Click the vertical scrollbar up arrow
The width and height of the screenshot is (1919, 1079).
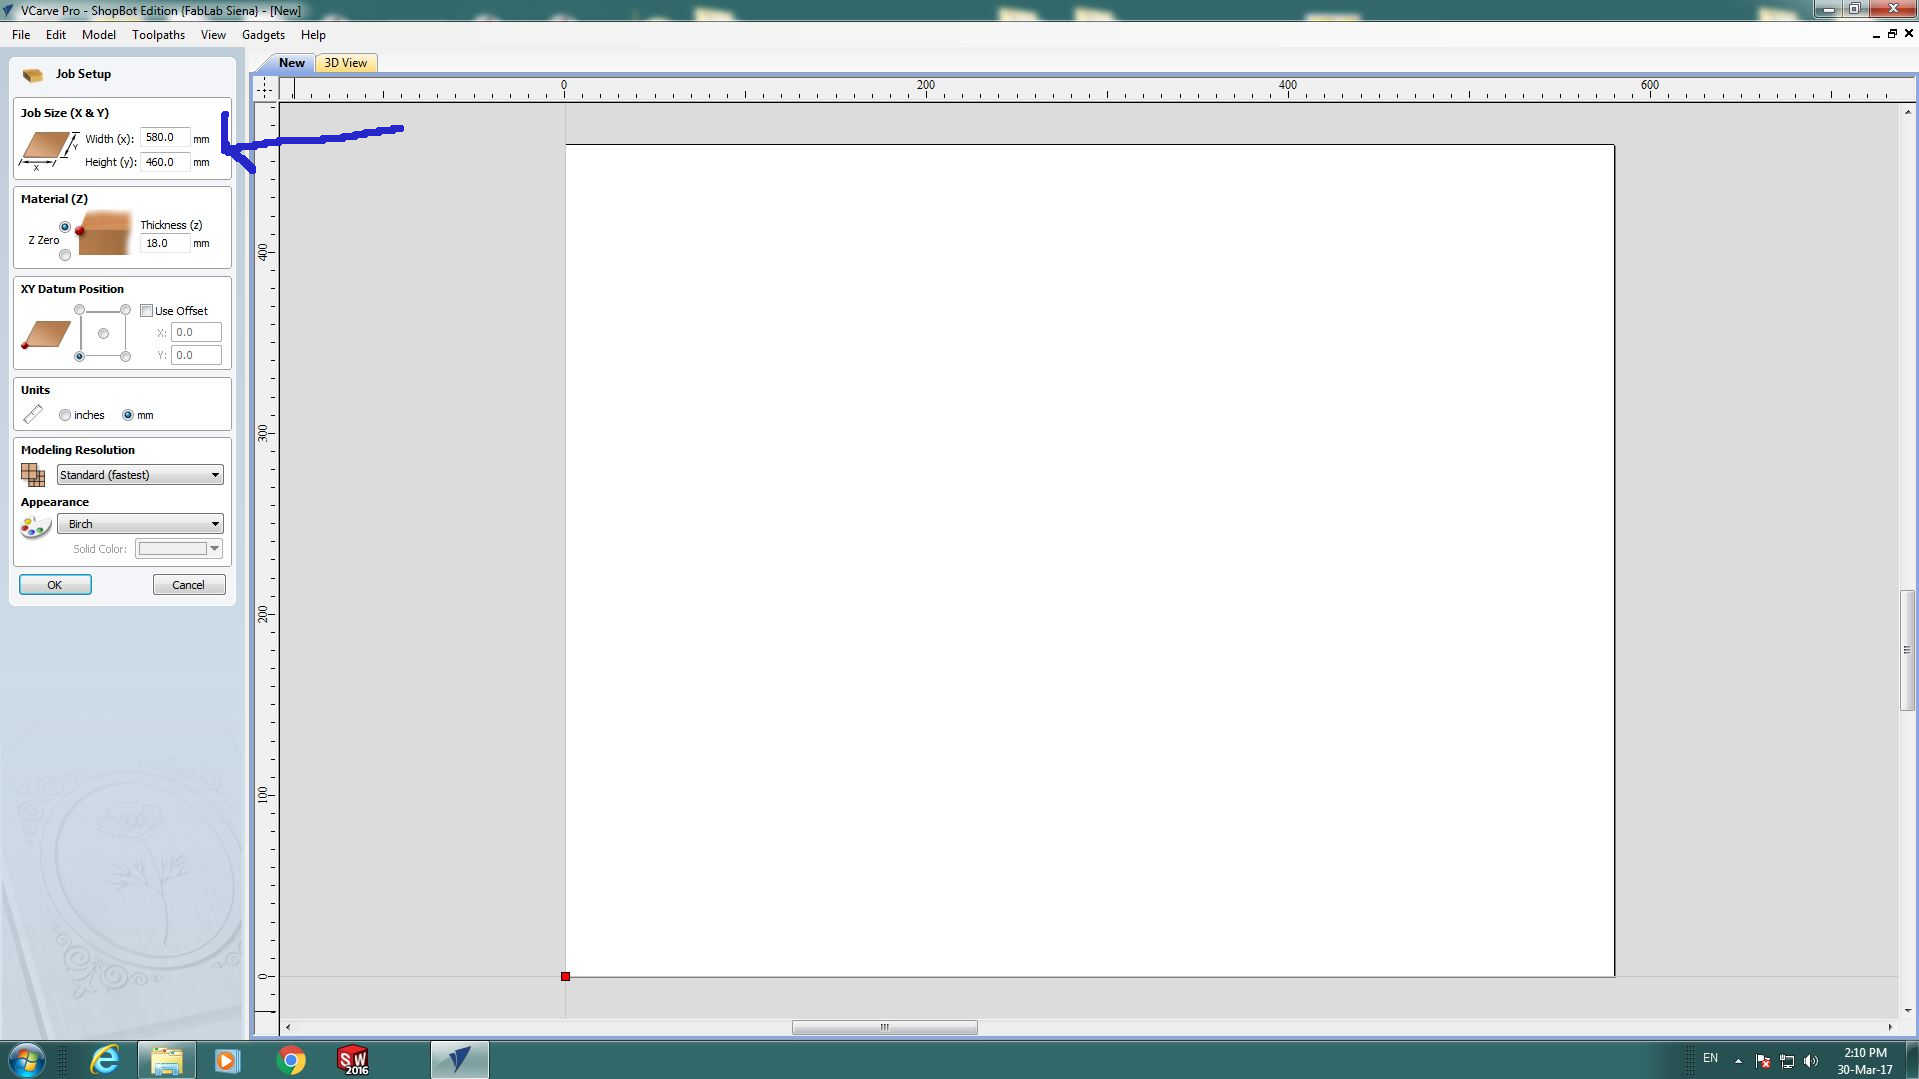click(1907, 112)
